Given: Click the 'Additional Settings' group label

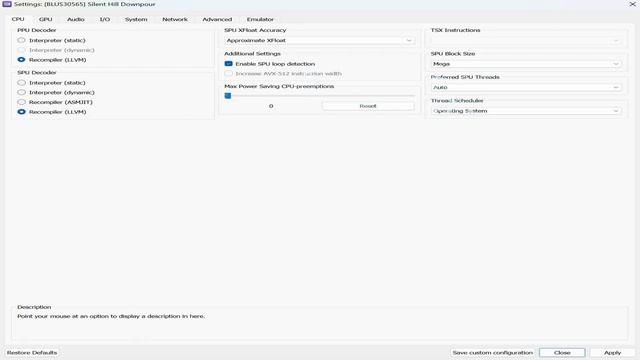Looking at the screenshot, I should pos(252,53).
